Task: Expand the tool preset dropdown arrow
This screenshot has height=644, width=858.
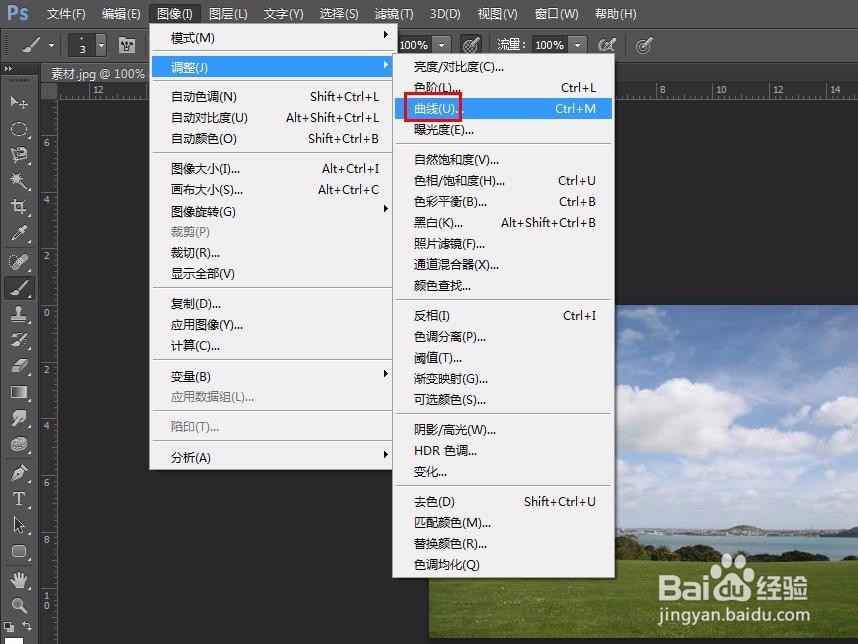Action: click(x=51, y=45)
